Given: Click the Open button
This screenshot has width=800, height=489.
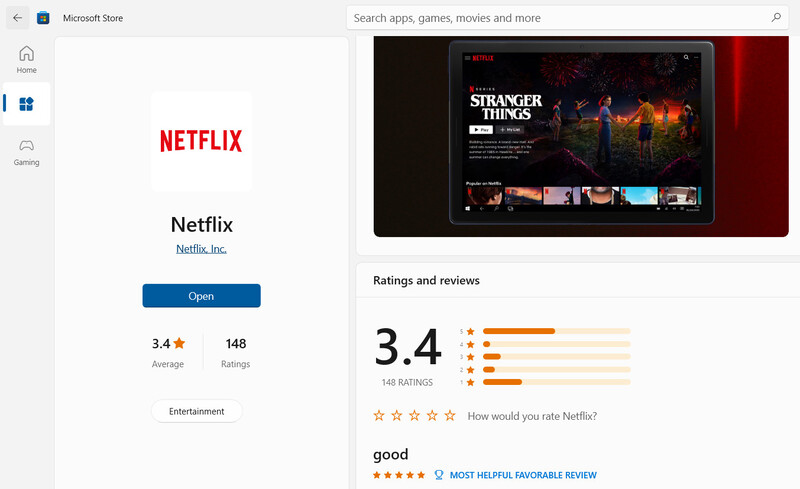Looking at the screenshot, I should (201, 296).
